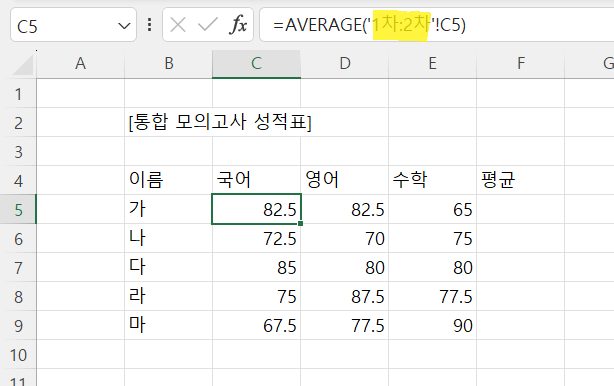This screenshot has height=386, width=614.
Task: Select row 3 header
Action: pos(18,152)
